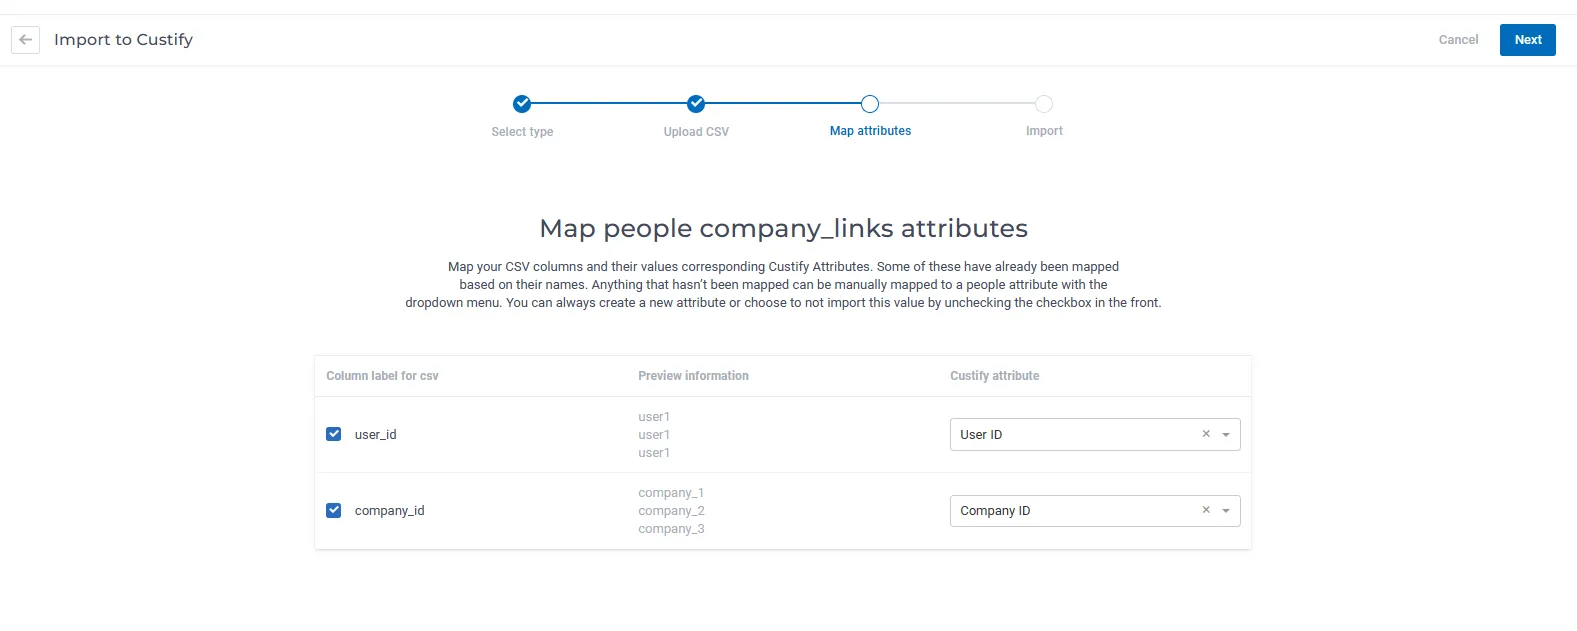Click the completed Select type step circle
The height and width of the screenshot is (631, 1577).
pos(522,104)
